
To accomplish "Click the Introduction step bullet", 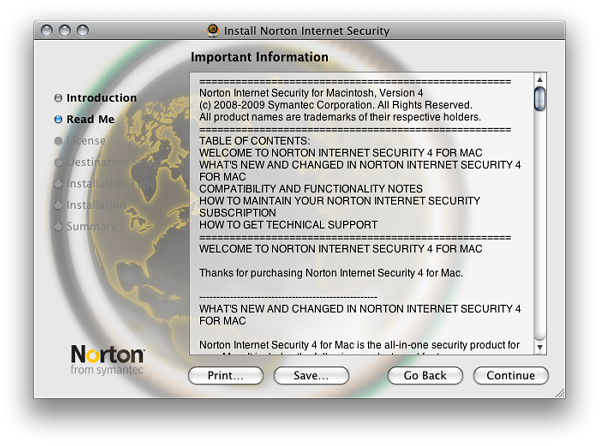I will [59, 98].
